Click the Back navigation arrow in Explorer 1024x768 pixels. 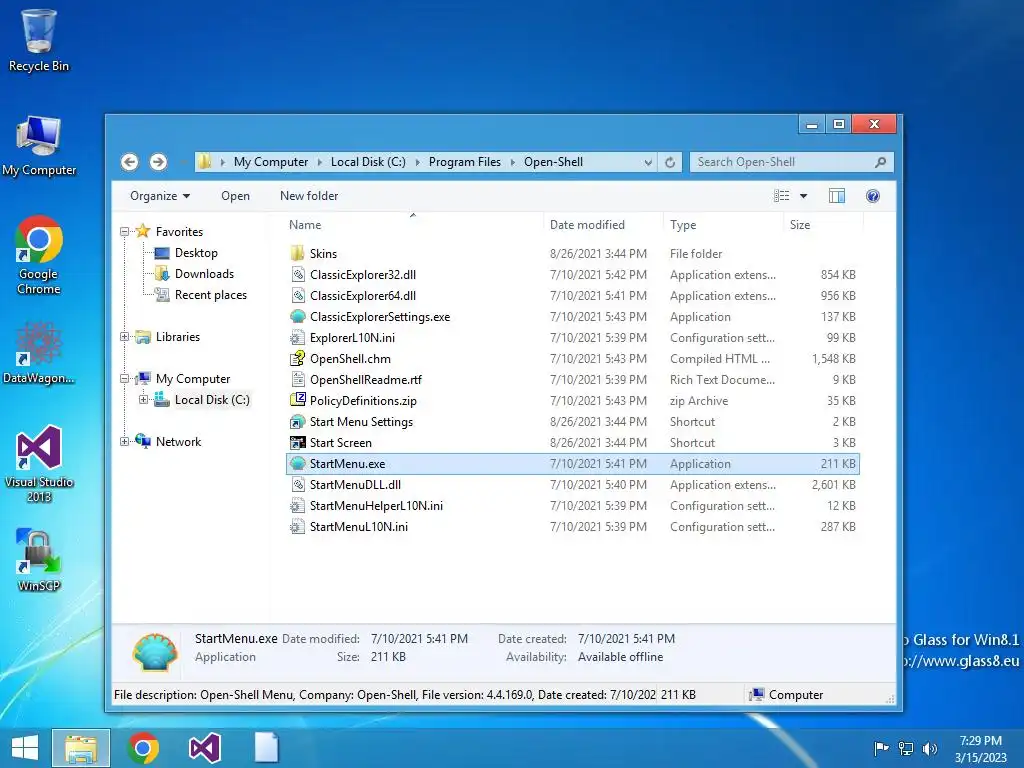[x=129, y=162]
